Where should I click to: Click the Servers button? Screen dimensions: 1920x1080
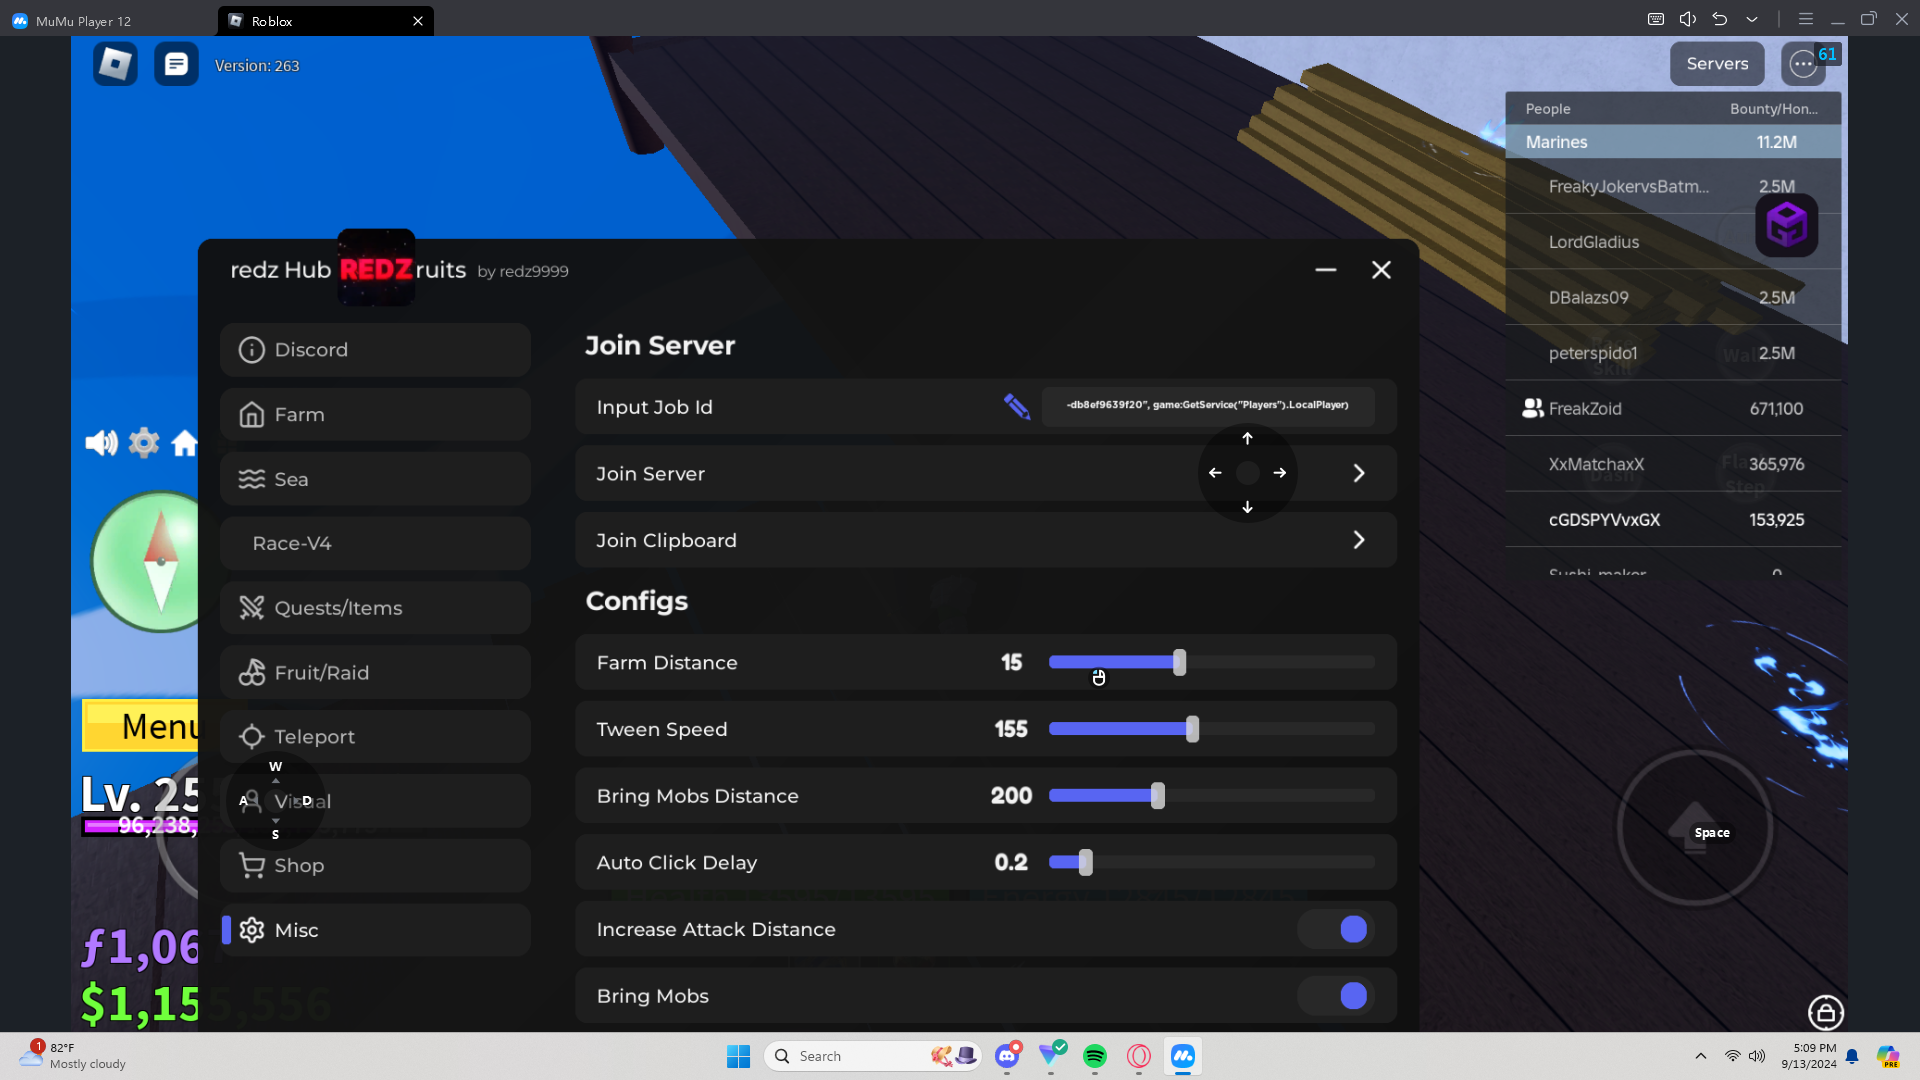(1717, 64)
